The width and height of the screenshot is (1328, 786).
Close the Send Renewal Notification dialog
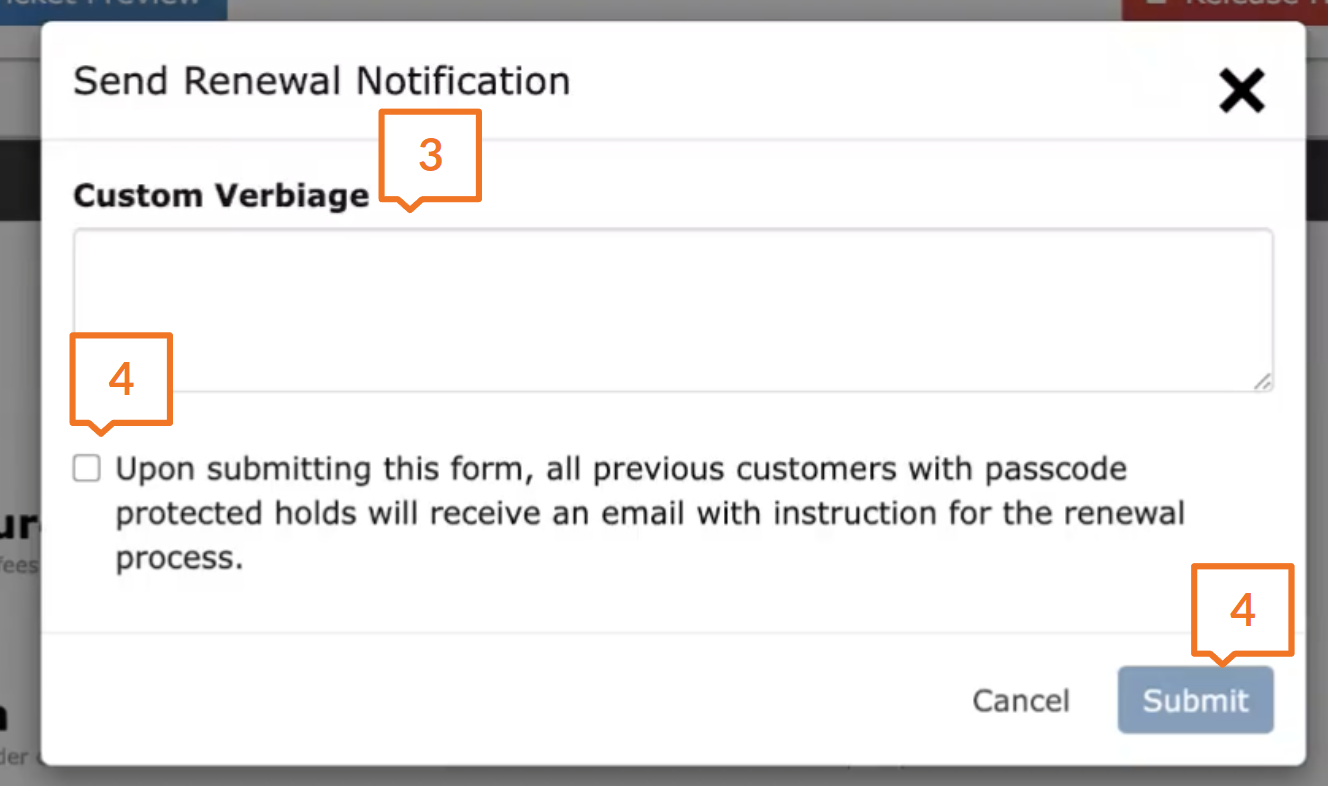(1242, 91)
